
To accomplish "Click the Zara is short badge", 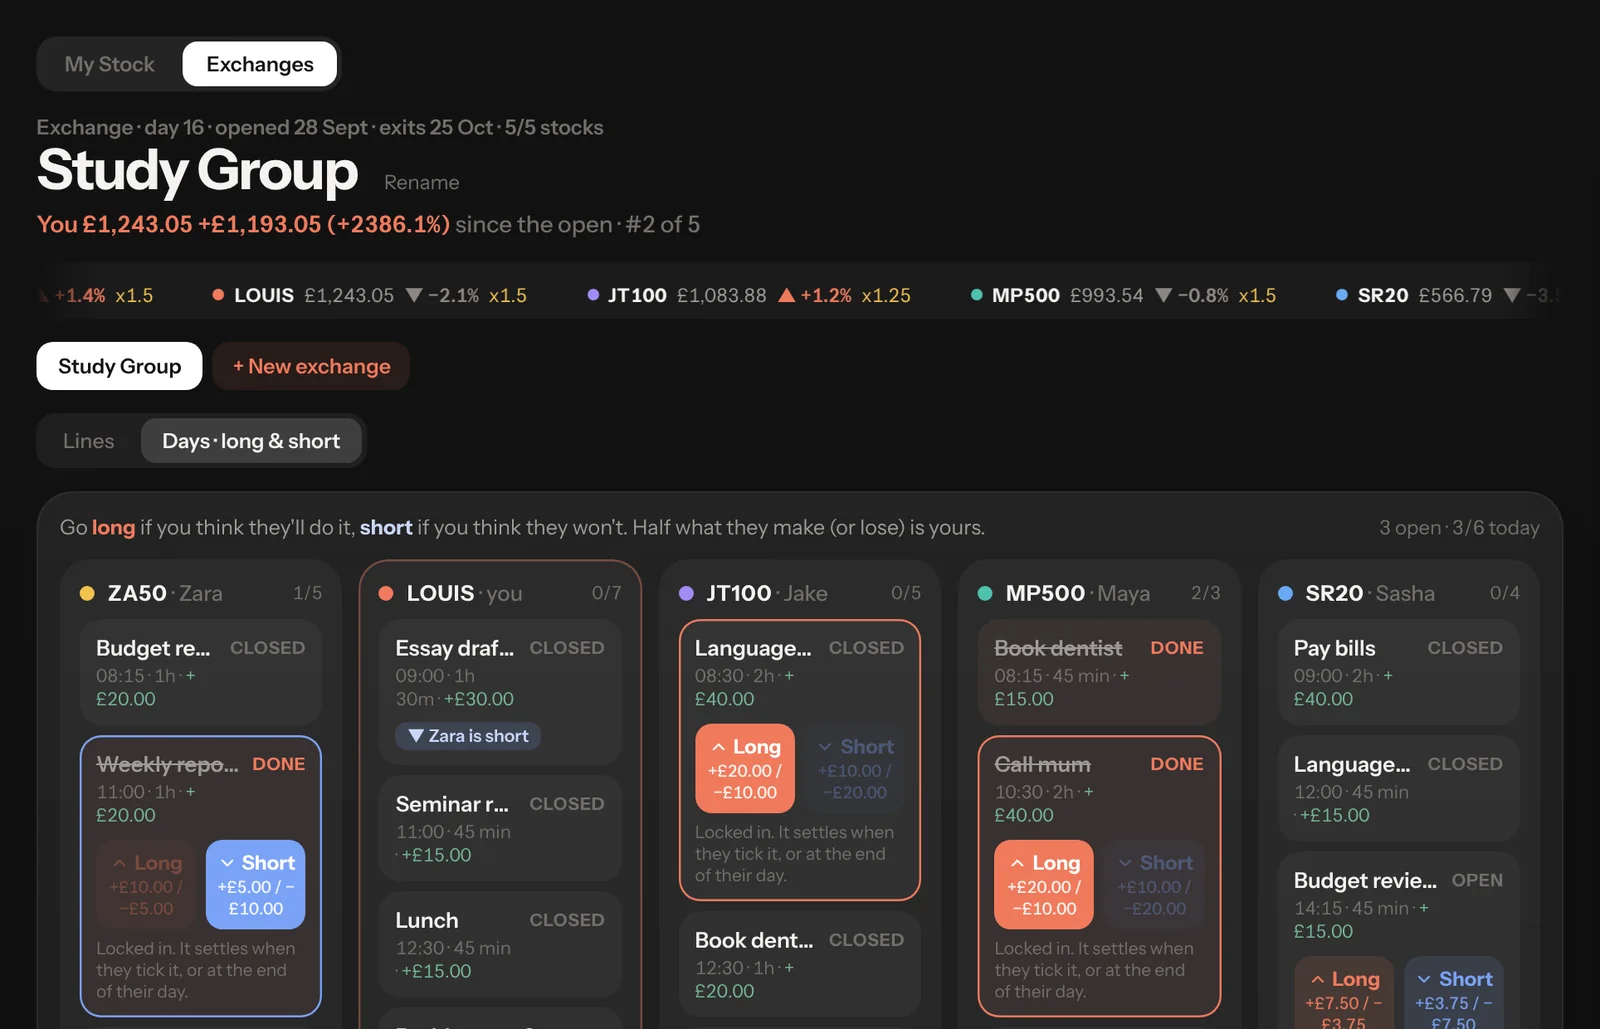I will tap(468, 736).
